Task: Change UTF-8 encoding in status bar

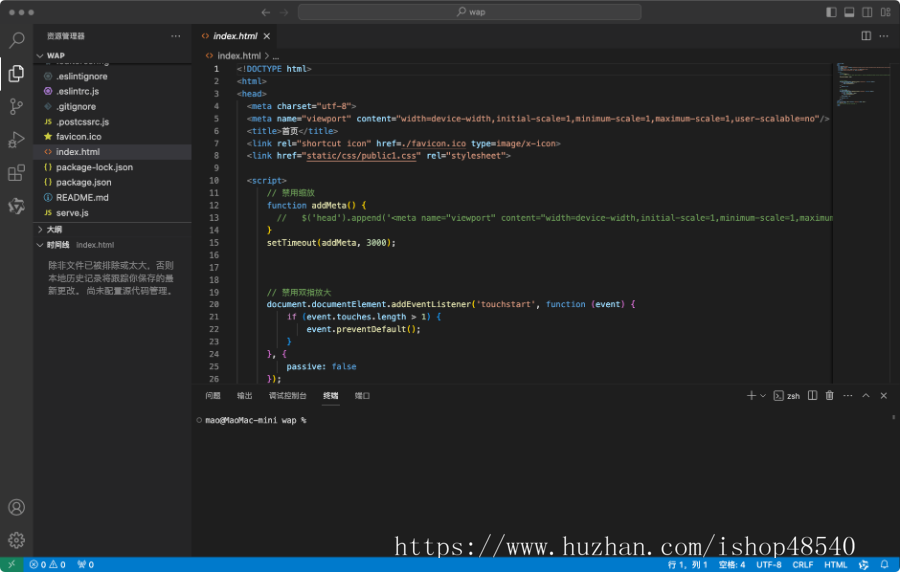Action: coord(769,564)
